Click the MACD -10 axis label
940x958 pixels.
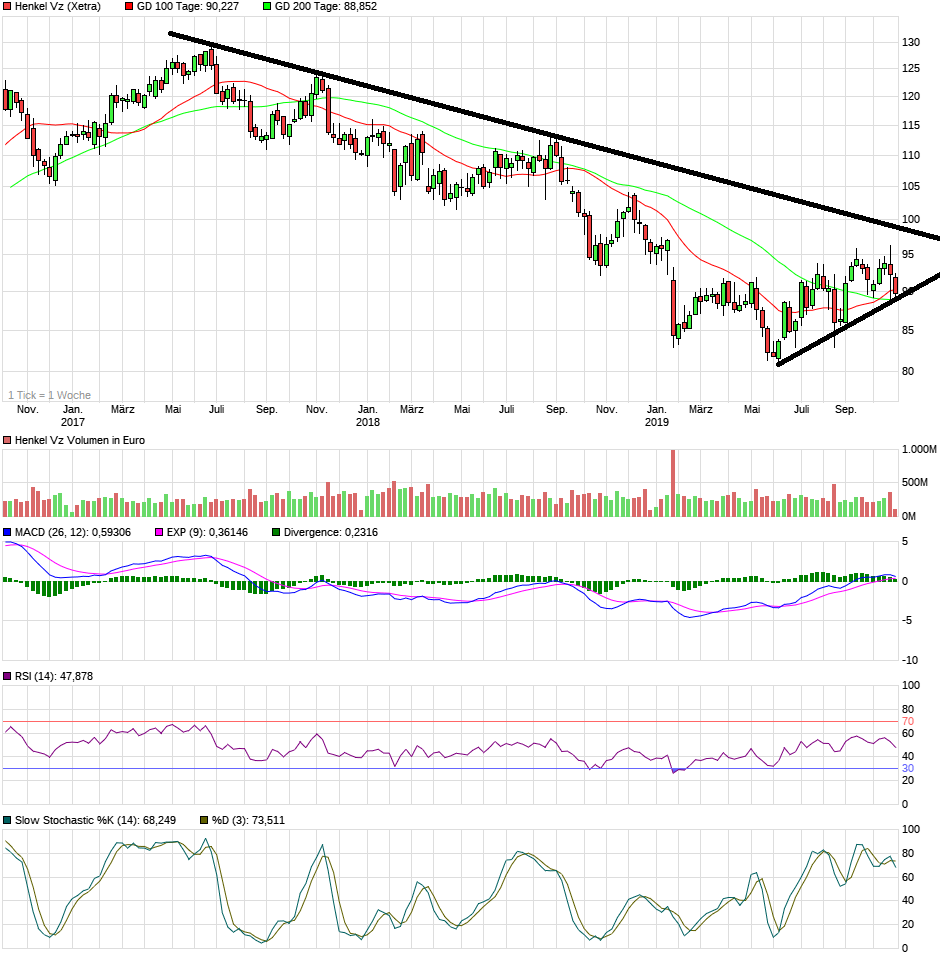[910, 660]
